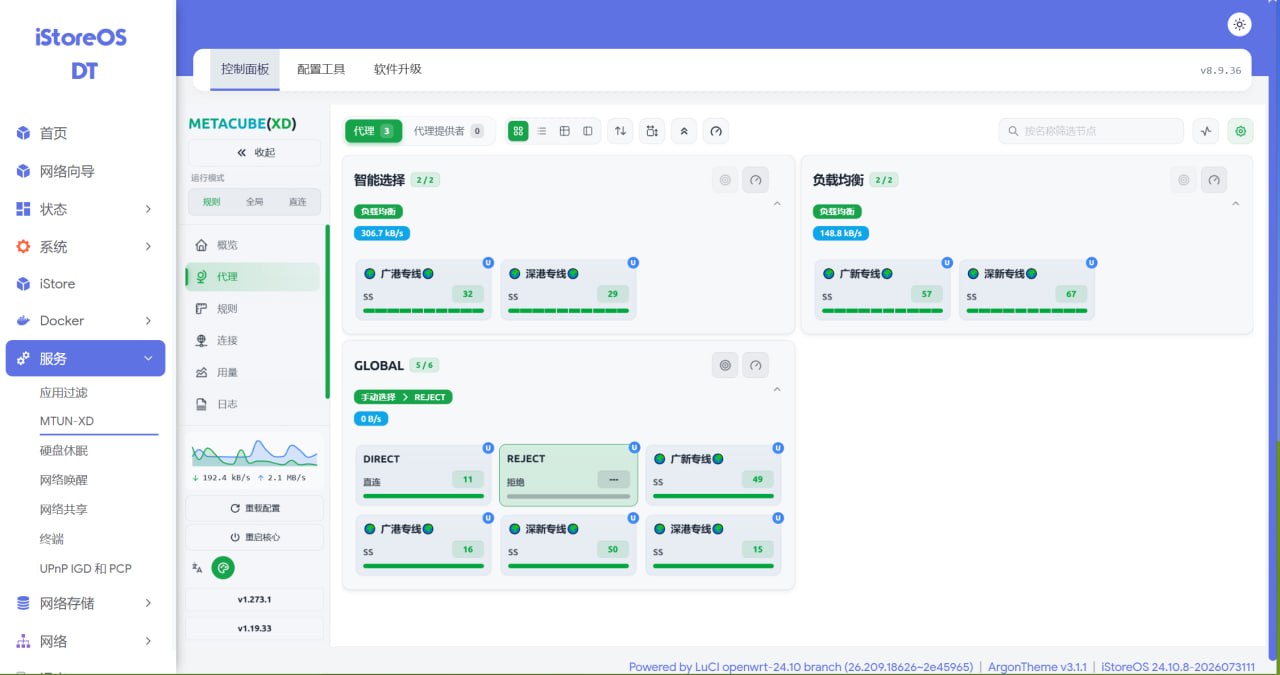Open iStore in left sidebar
1280x675 pixels.
pos(85,284)
